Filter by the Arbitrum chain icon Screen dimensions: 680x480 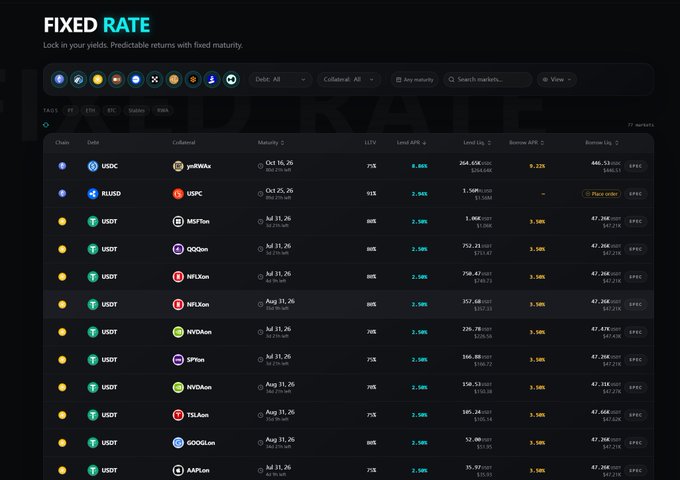[x=78, y=79]
